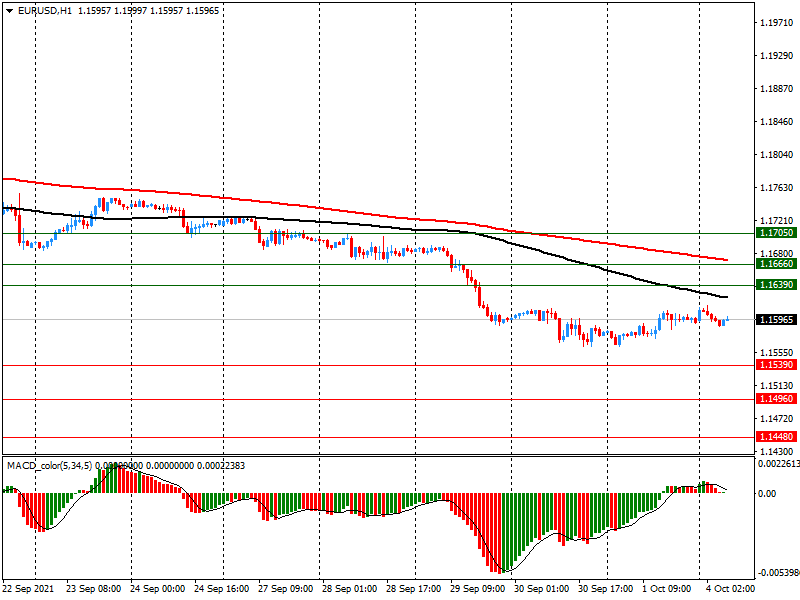Click the 1 Oct 09:00 time axis label
Screen dimensions: 800x600
click(x=666, y=589)
